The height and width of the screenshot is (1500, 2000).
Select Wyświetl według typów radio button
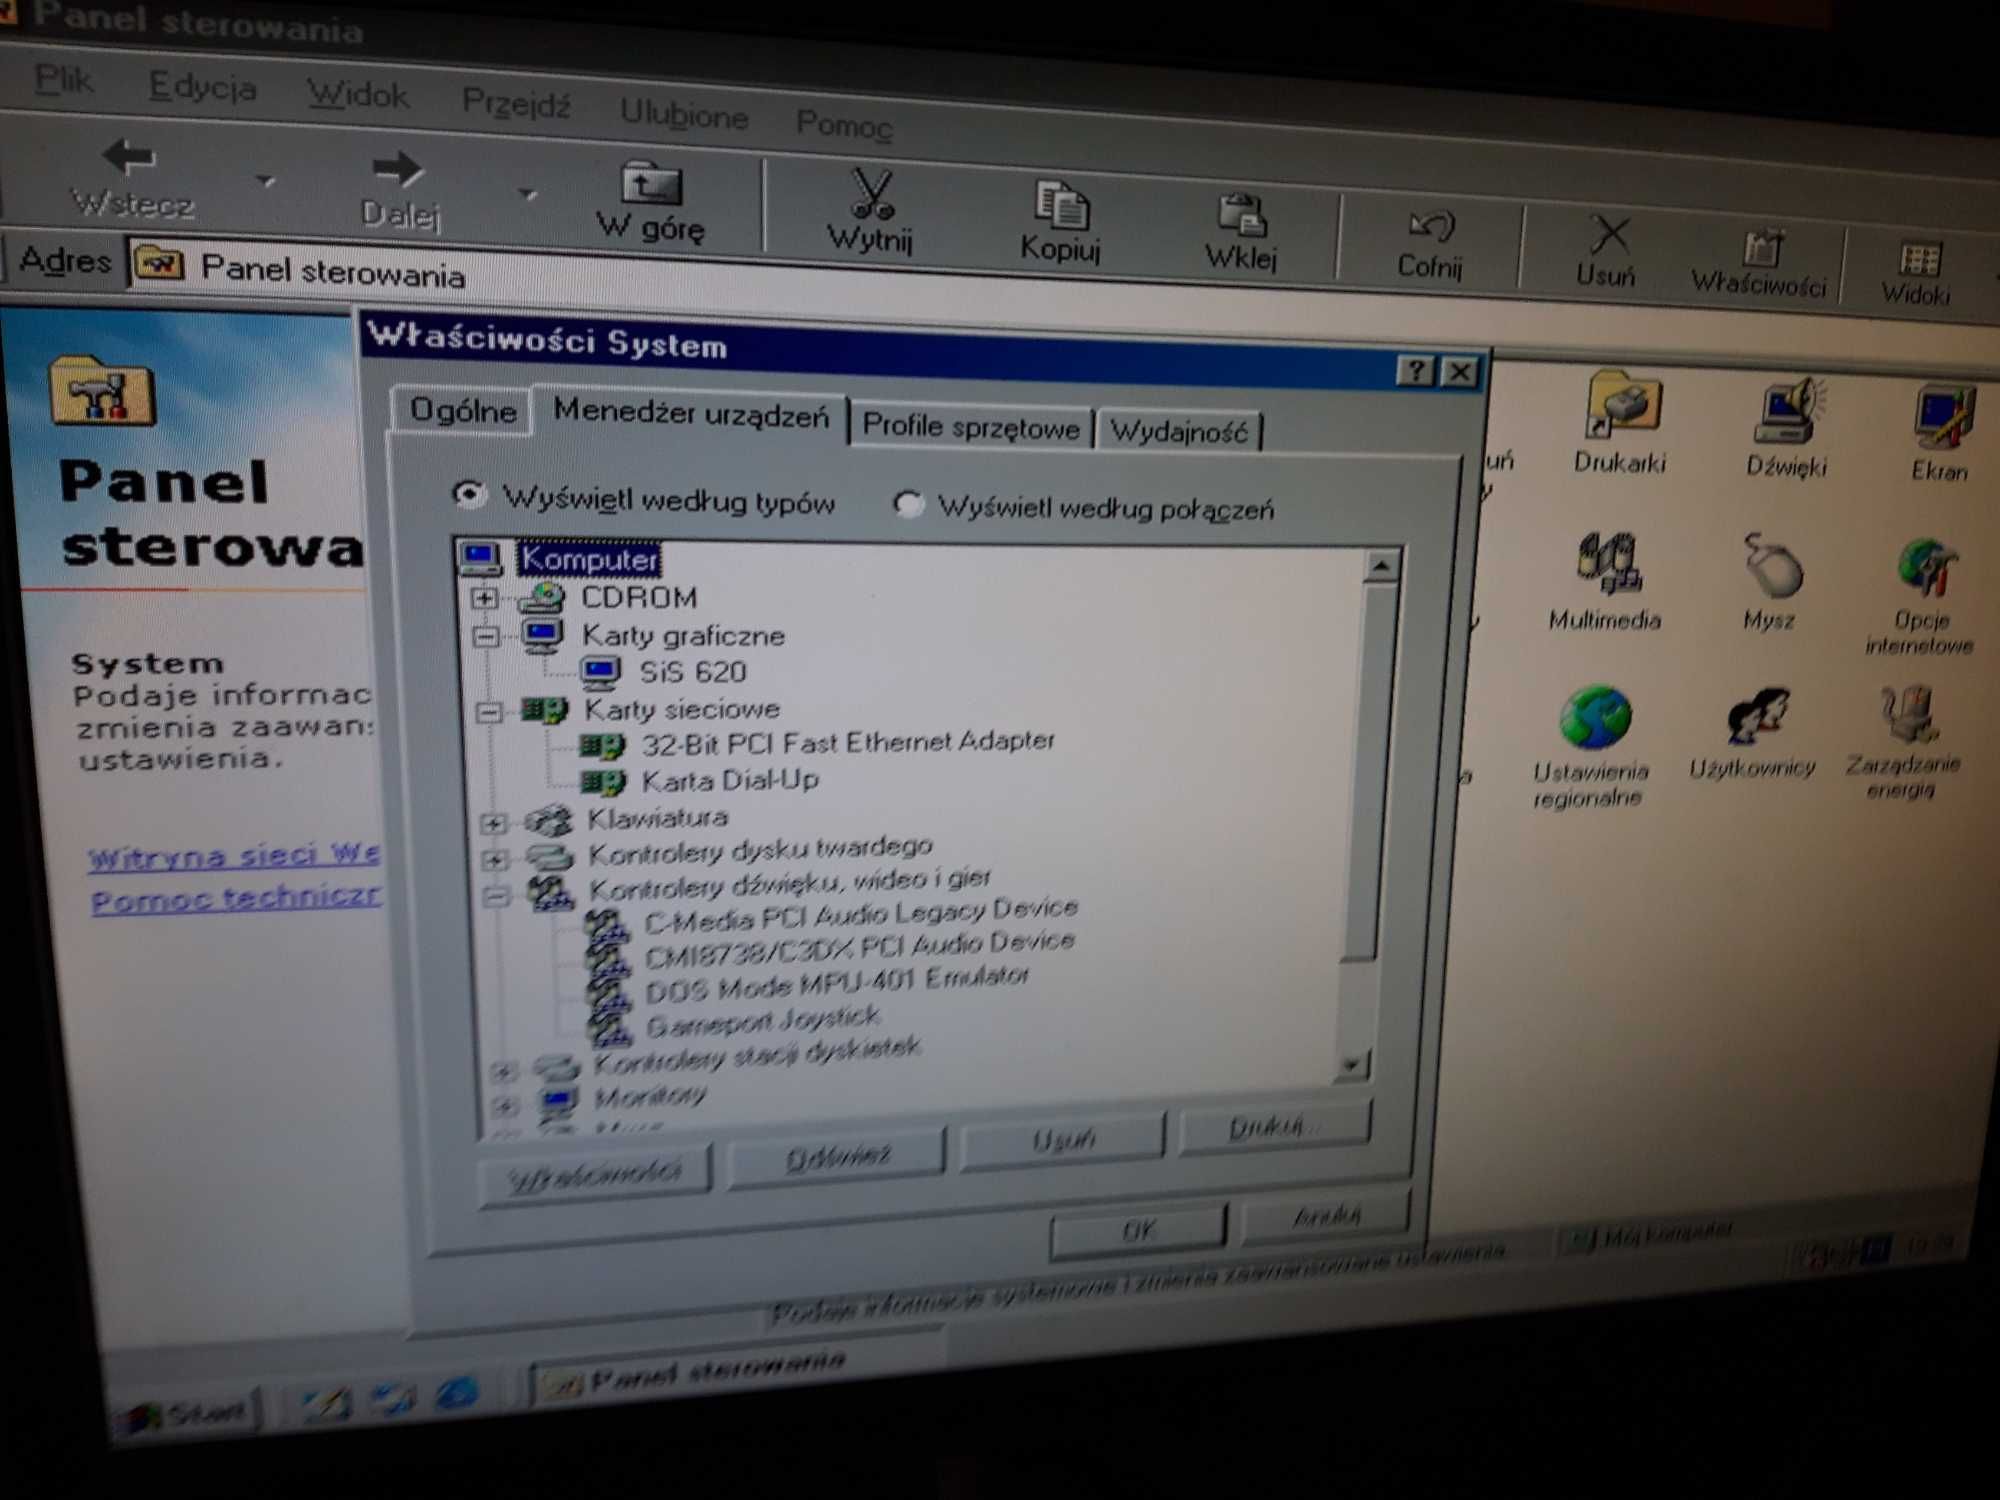pyautogui.click(x=468, y=494)
